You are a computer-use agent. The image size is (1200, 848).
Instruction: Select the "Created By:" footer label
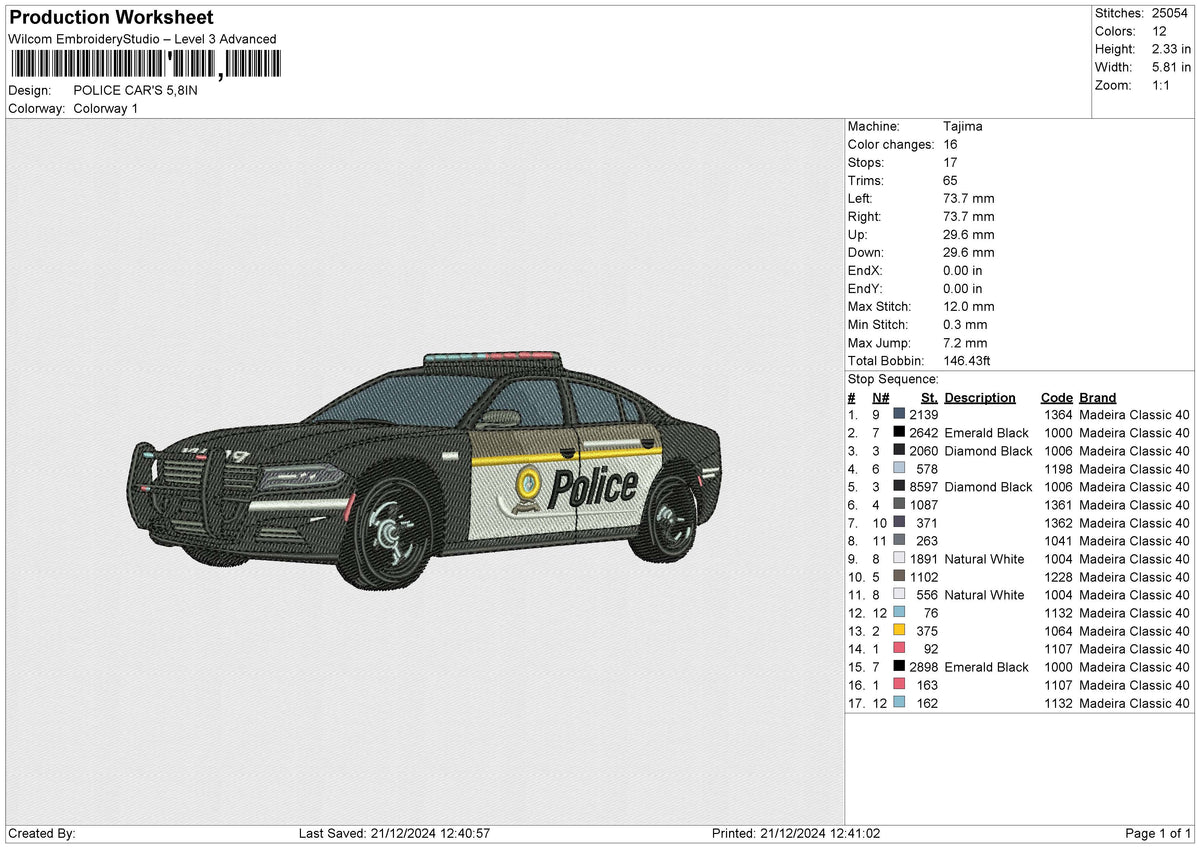tap(41, 833)
